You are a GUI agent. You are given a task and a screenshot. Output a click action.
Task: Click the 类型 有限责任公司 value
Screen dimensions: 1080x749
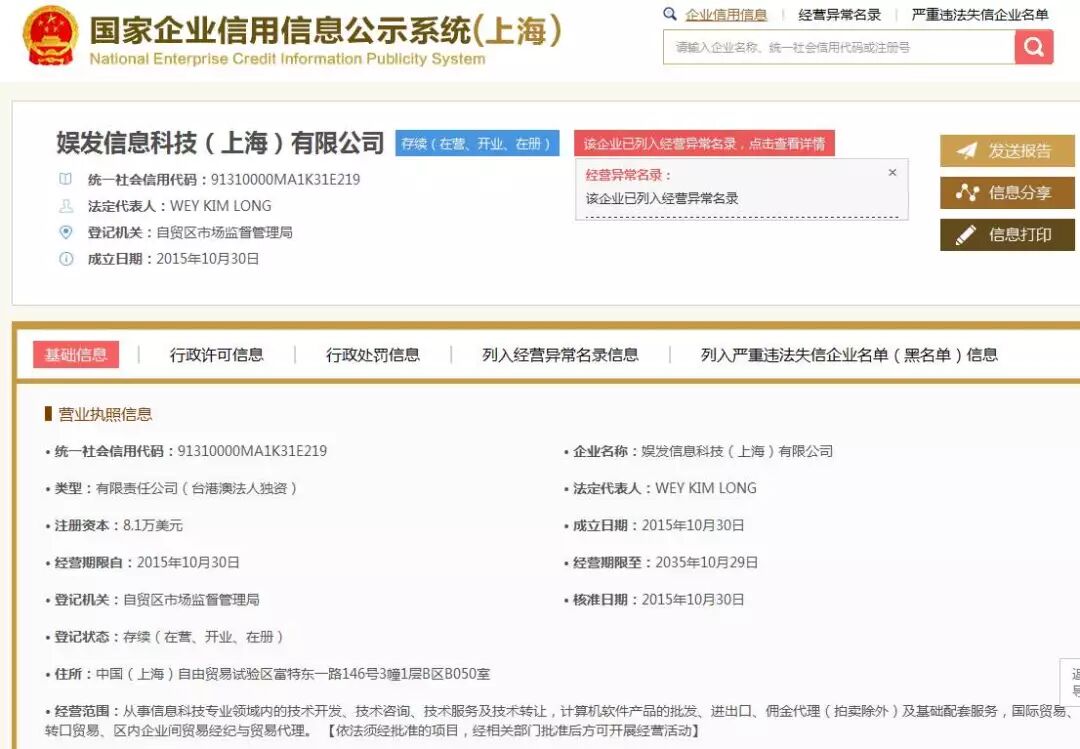[196, 488]
